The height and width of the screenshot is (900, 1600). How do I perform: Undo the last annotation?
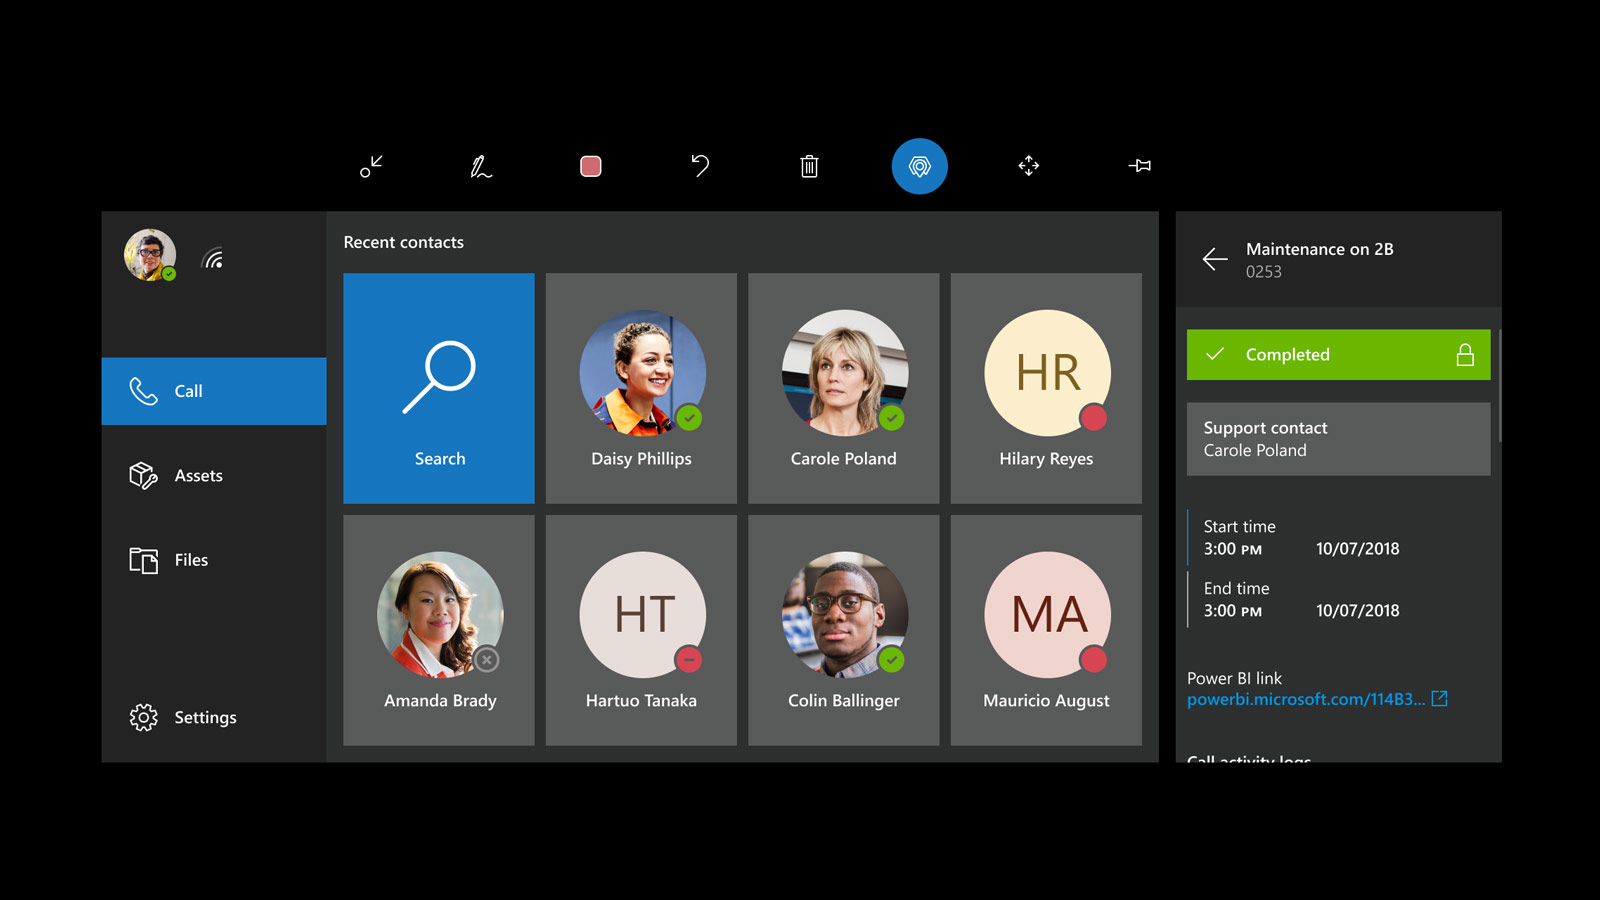pyautogui.click(x=700, y=166)
